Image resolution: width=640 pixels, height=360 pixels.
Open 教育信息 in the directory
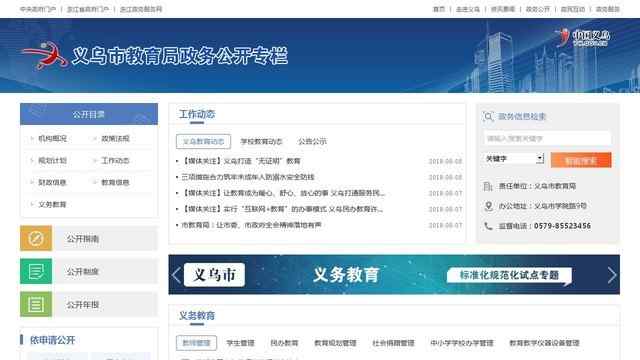tap(115, 182)
